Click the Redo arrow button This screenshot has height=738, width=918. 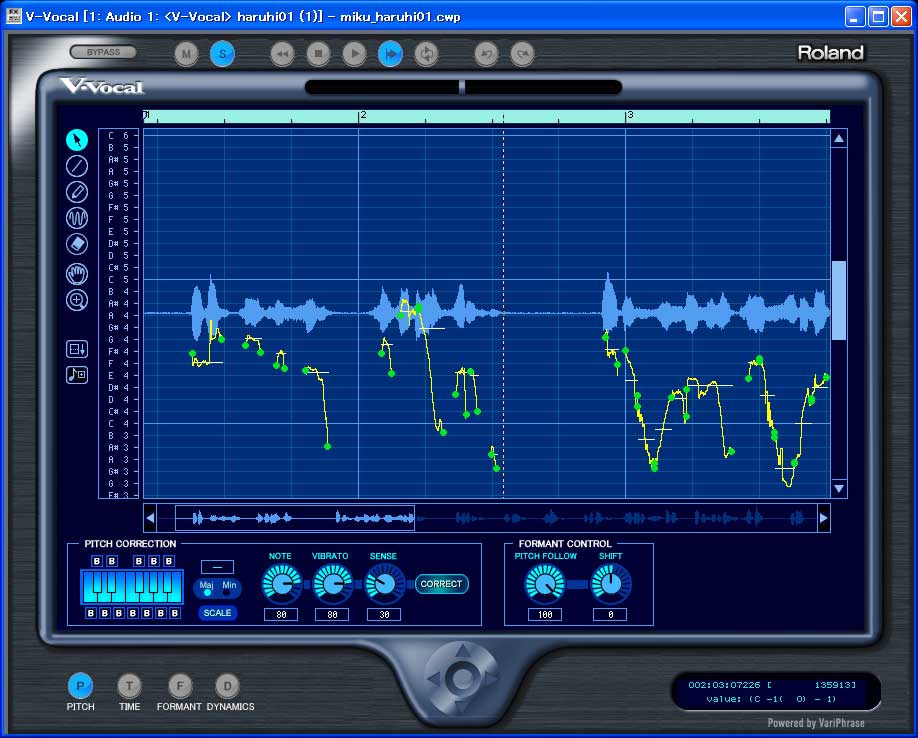tap(522, 54)
